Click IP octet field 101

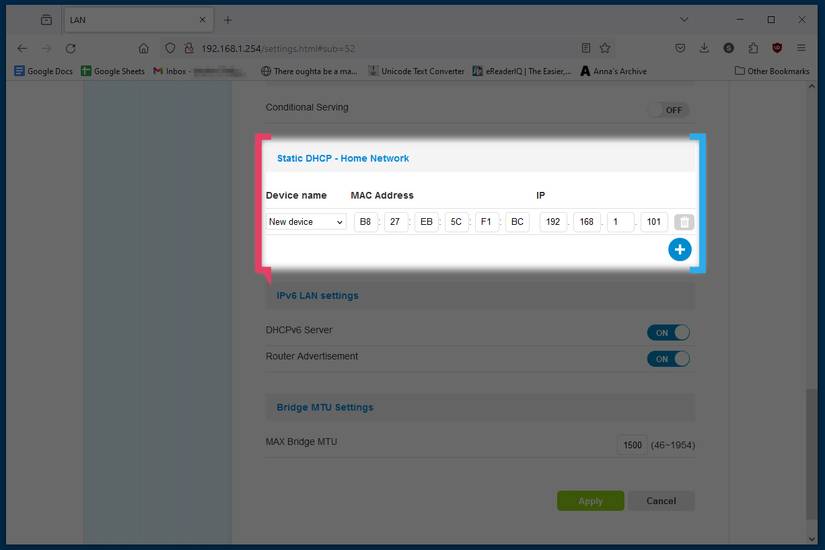[654, 222]
